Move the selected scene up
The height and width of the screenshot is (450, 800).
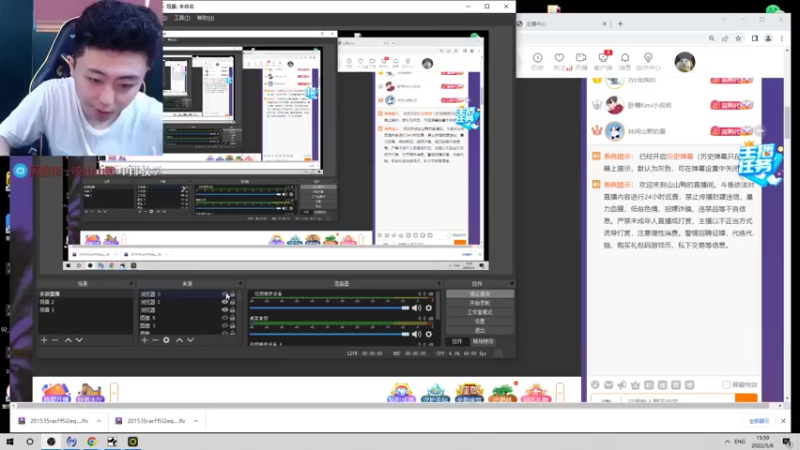click(68, 340)
